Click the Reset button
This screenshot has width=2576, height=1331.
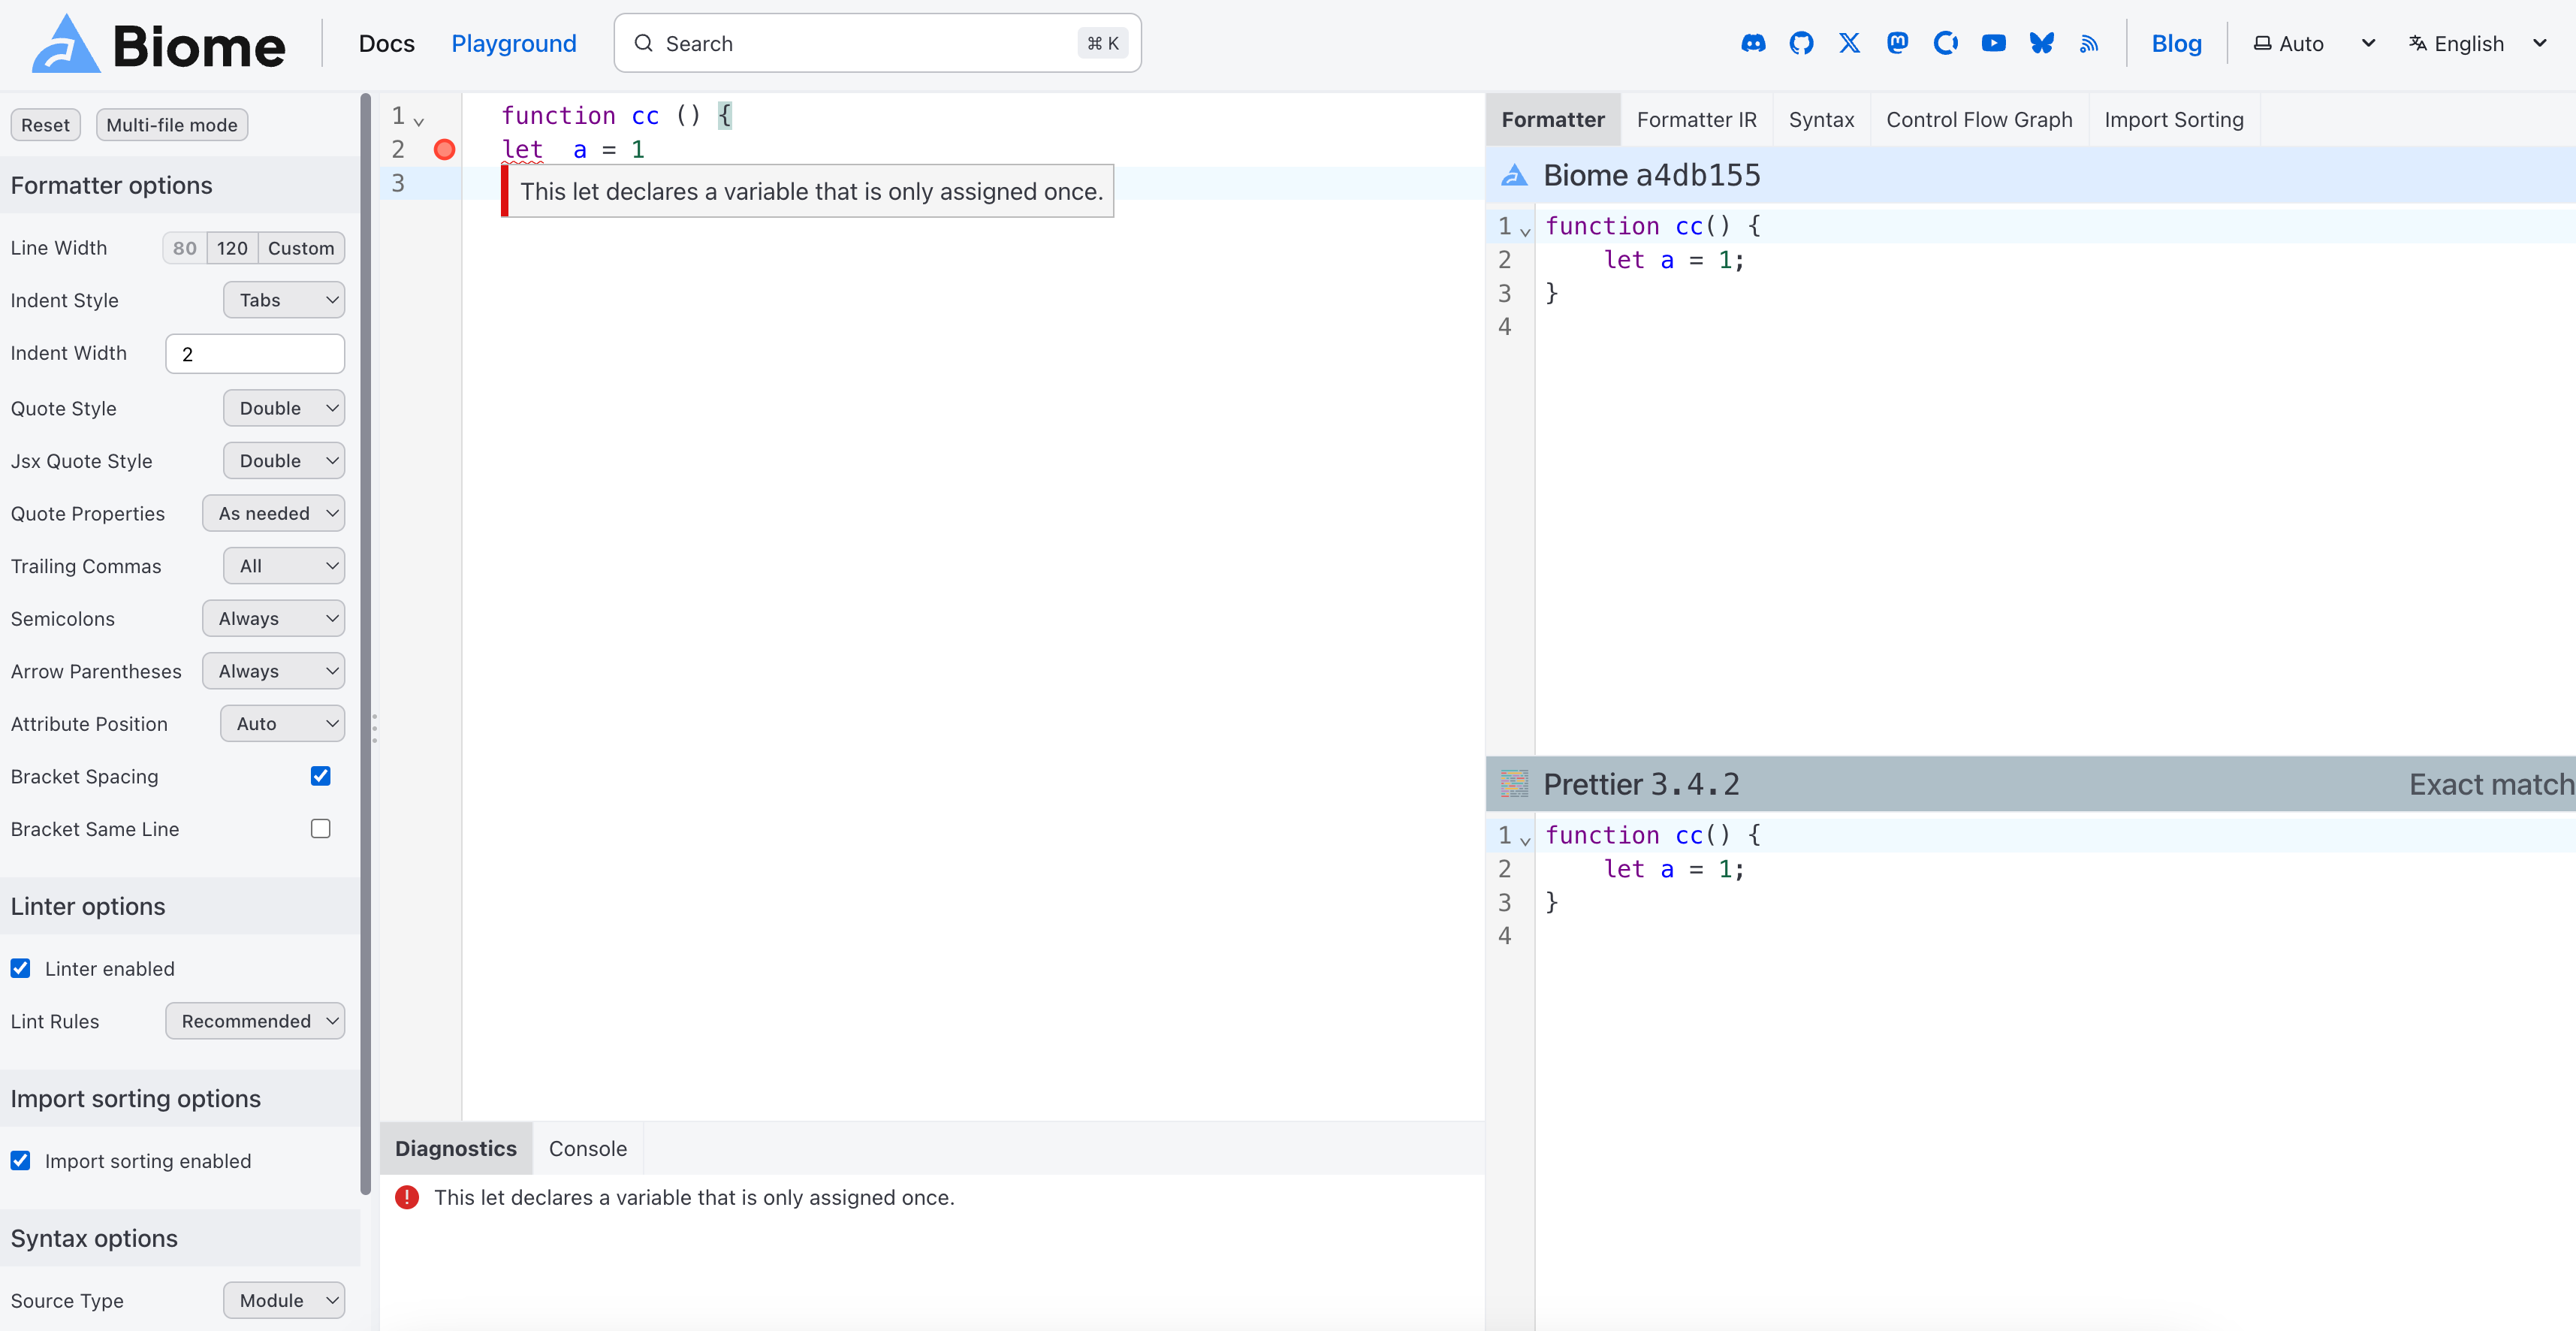click(45, 125)
